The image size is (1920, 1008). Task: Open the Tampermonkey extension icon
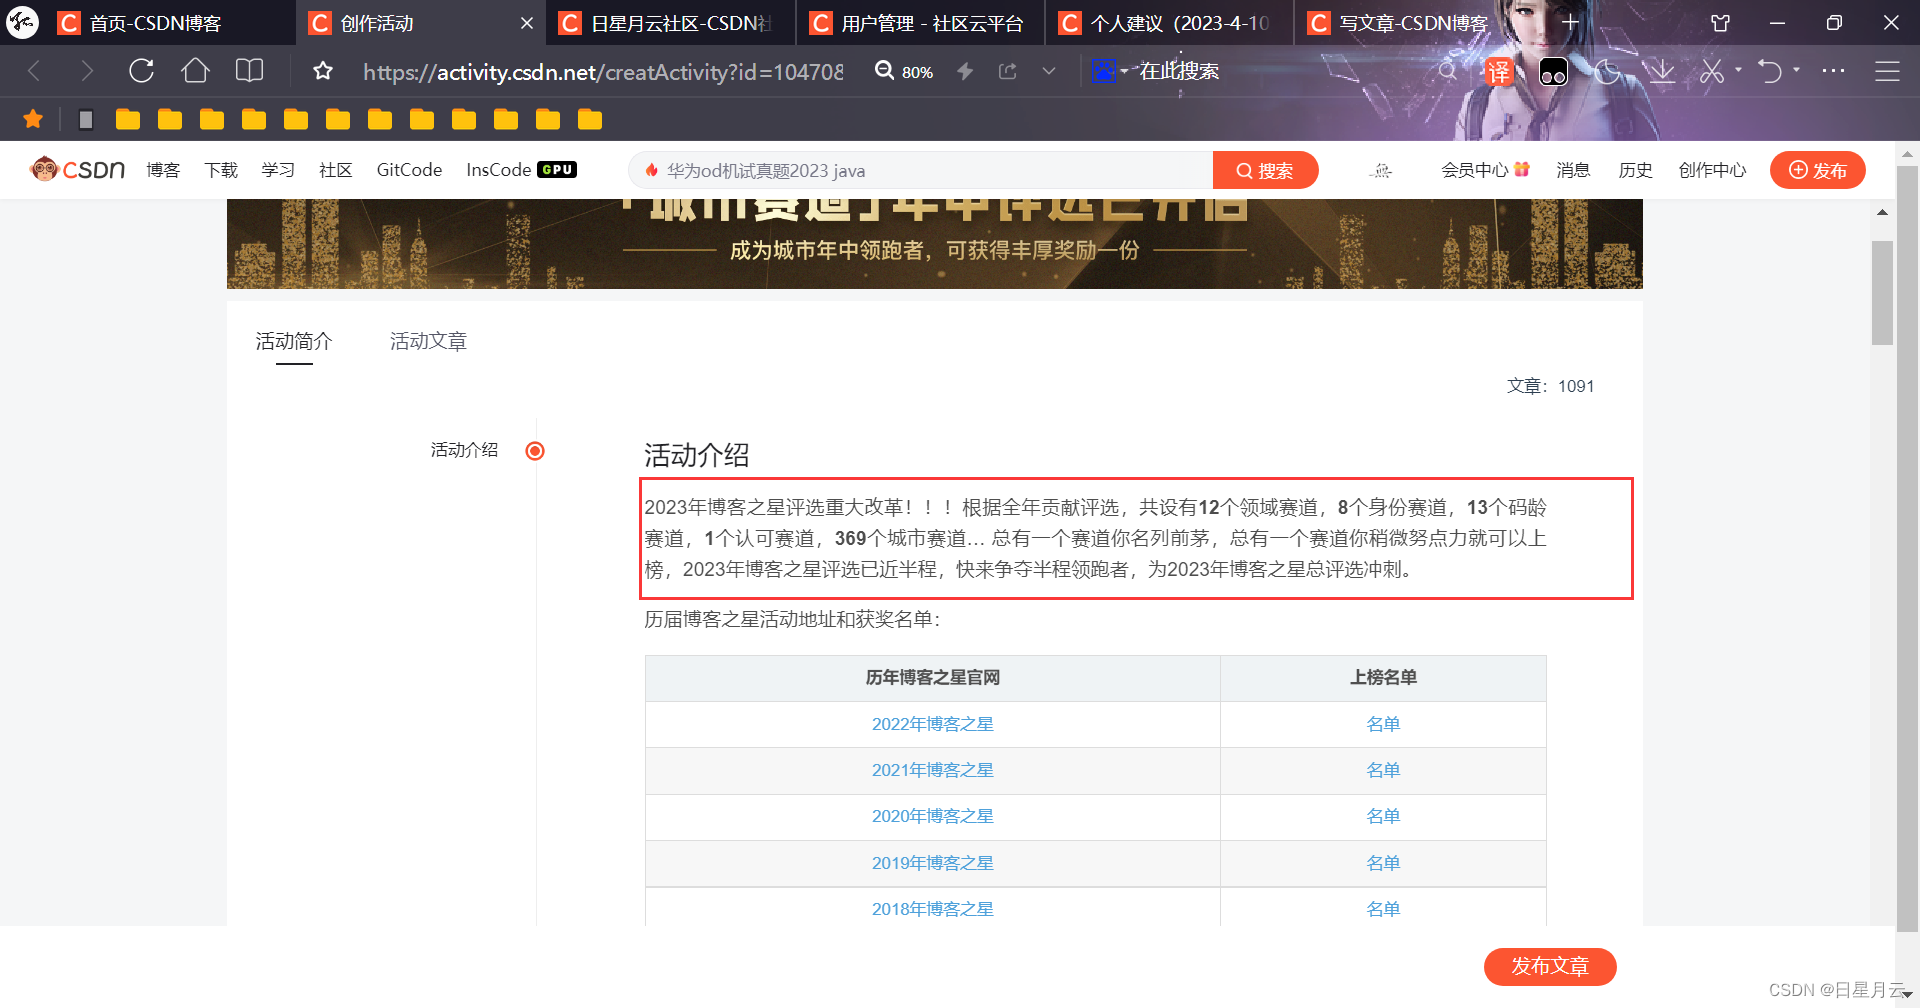[x=1553, y=72]
